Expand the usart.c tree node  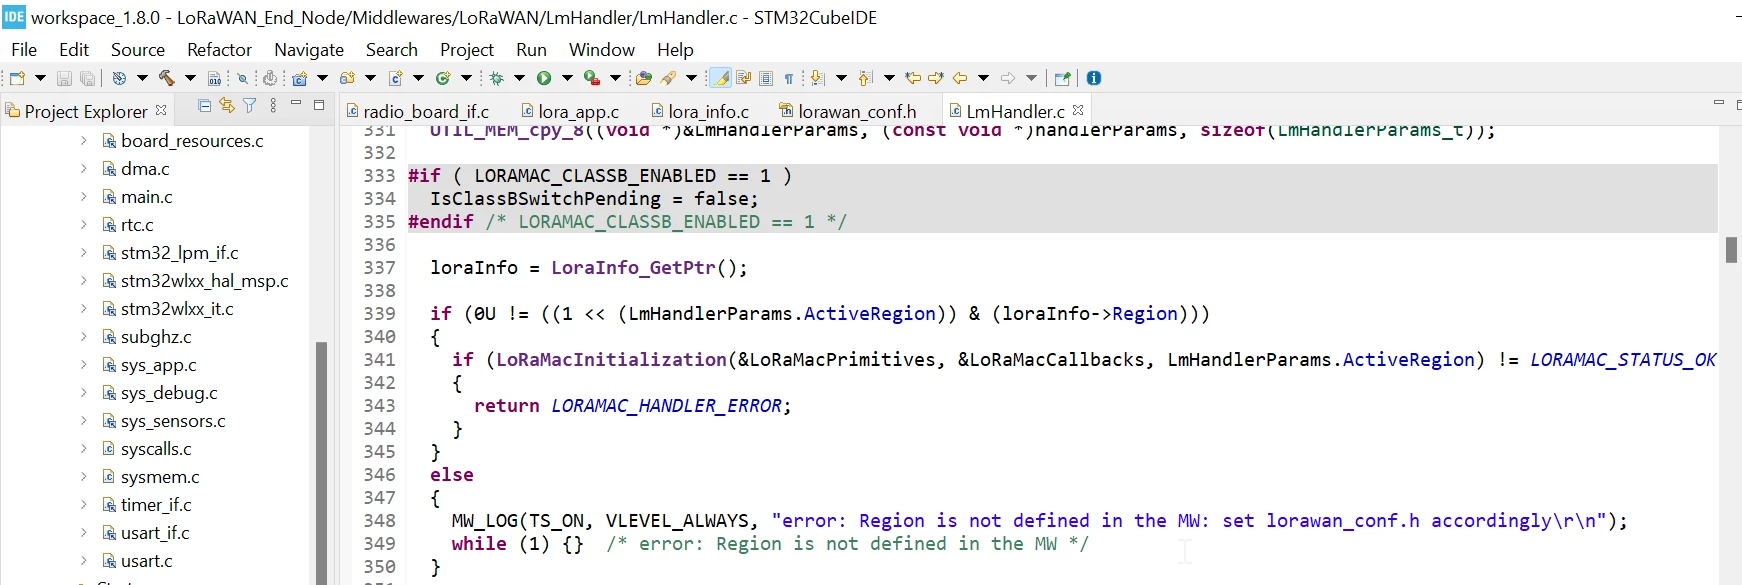pos(84,561)
